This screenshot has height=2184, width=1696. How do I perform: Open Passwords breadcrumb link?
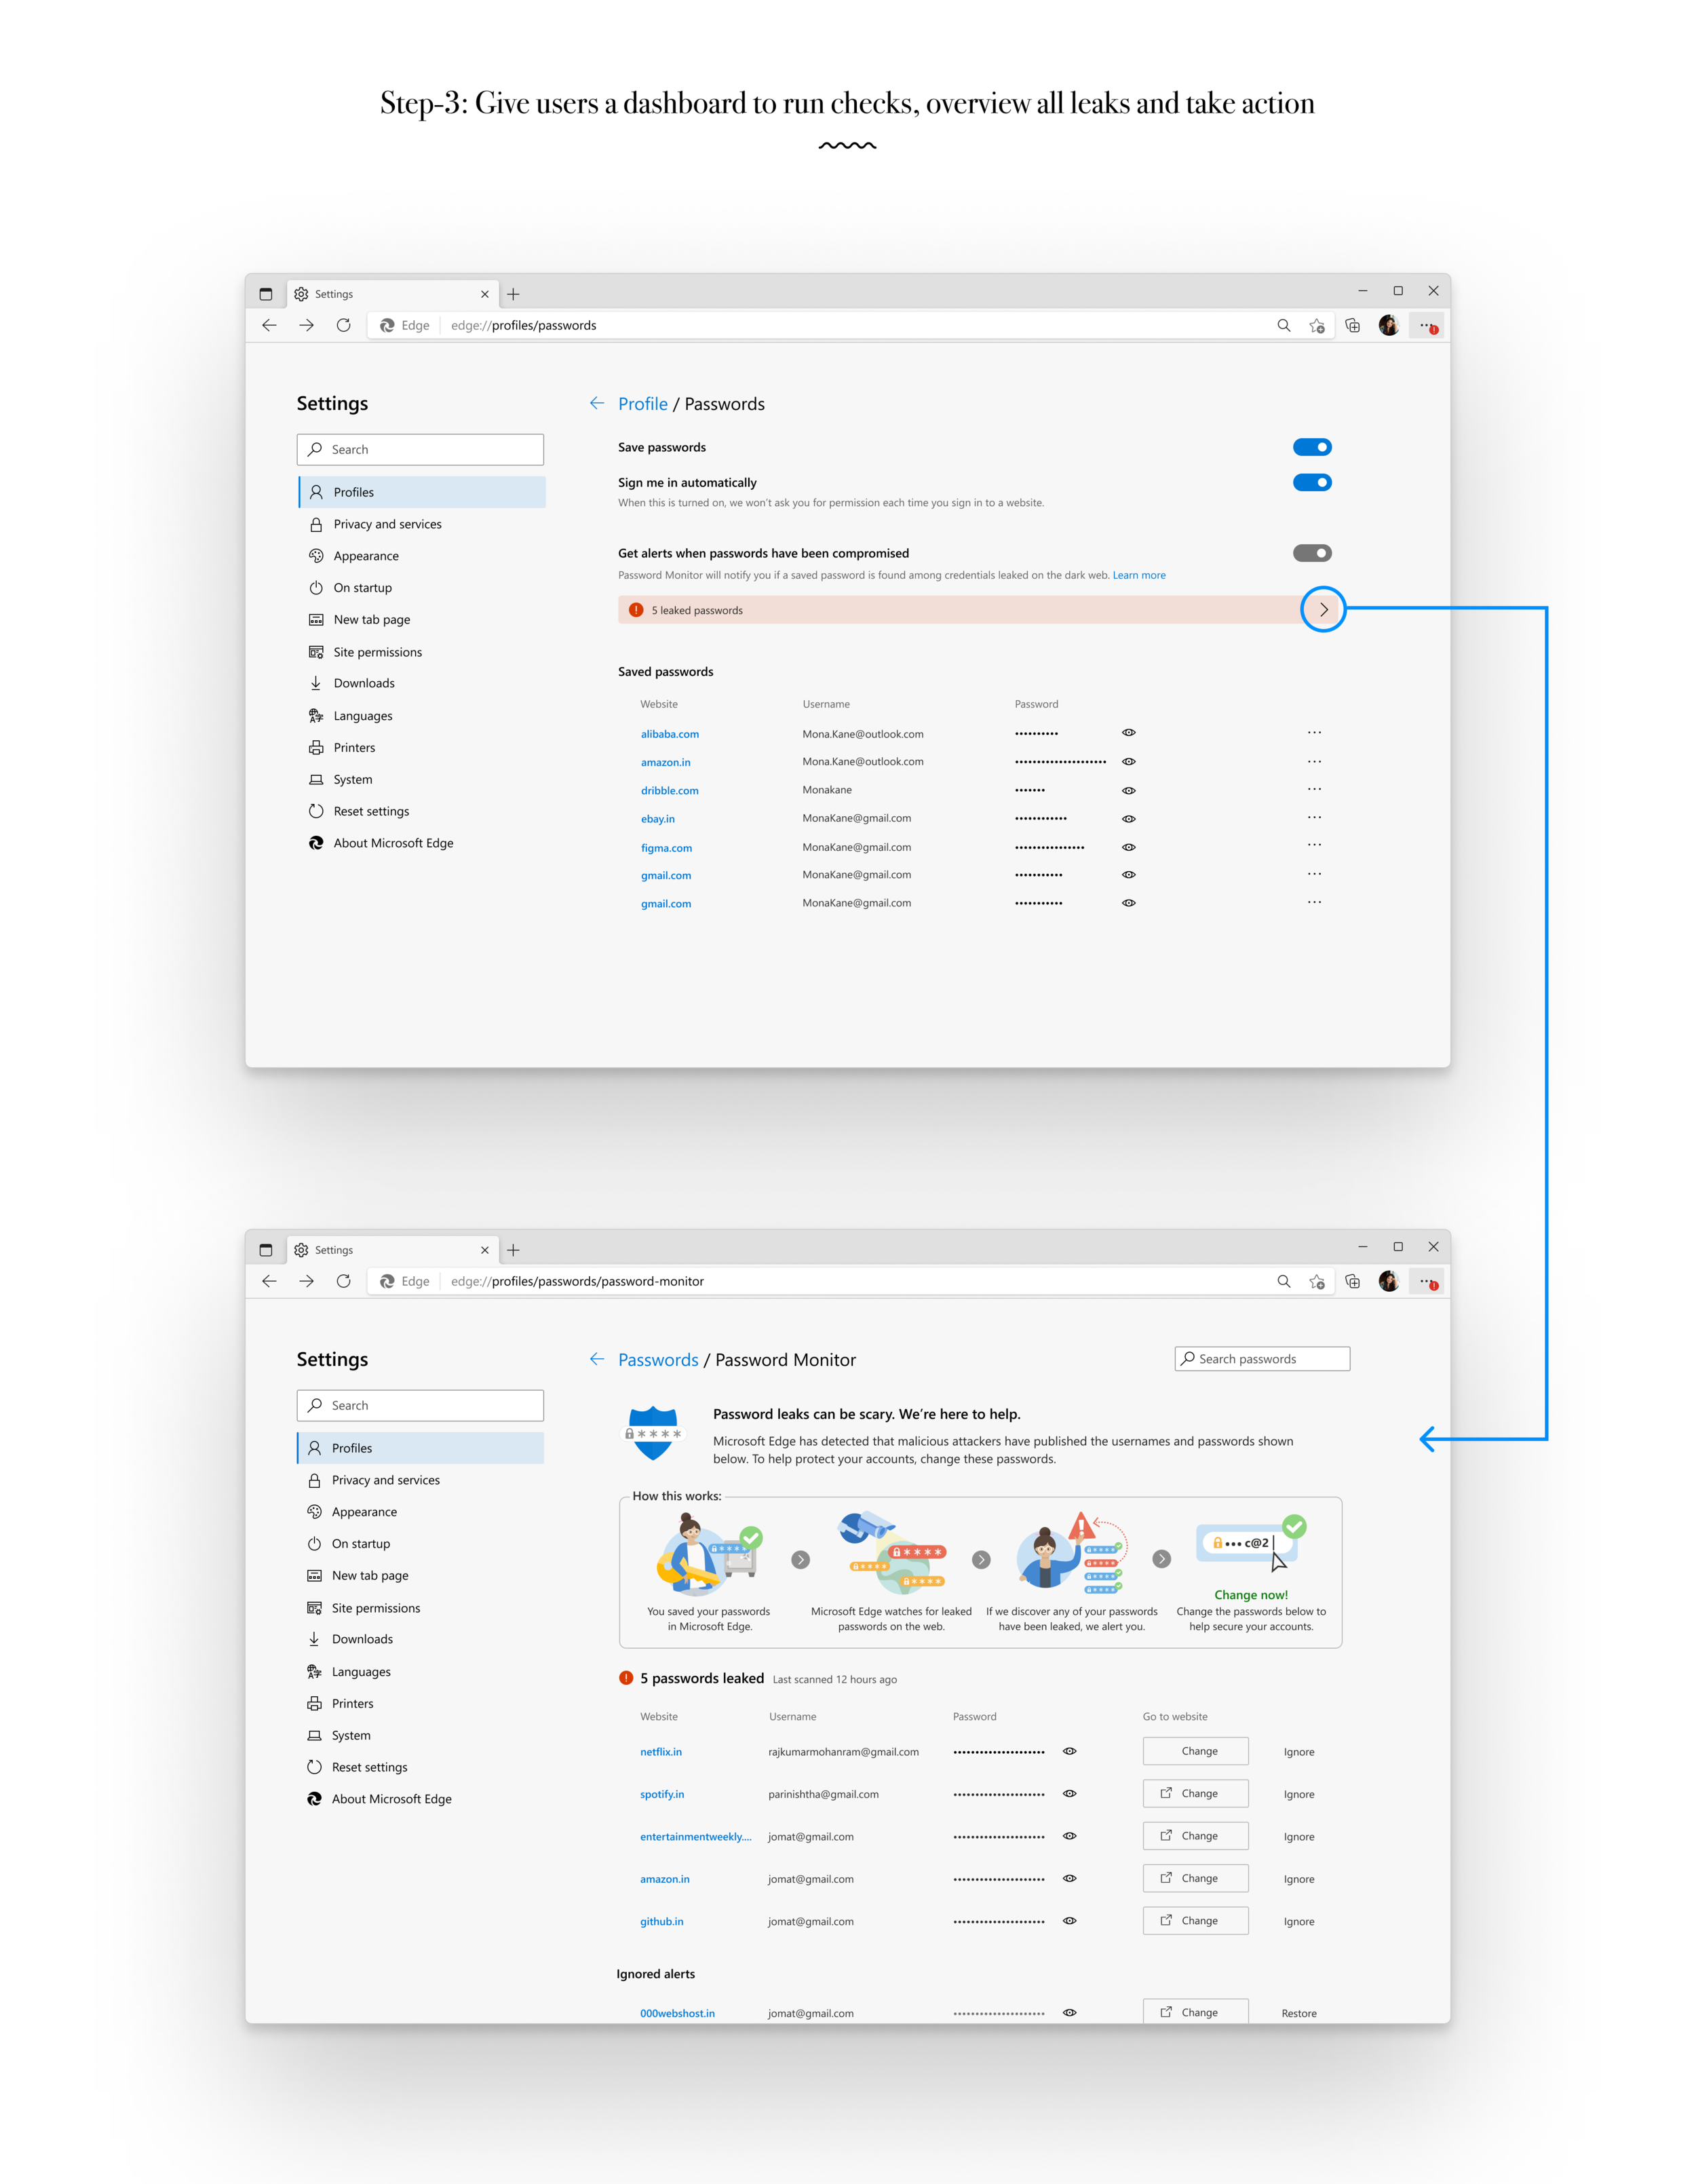[x=658, y=1360]
